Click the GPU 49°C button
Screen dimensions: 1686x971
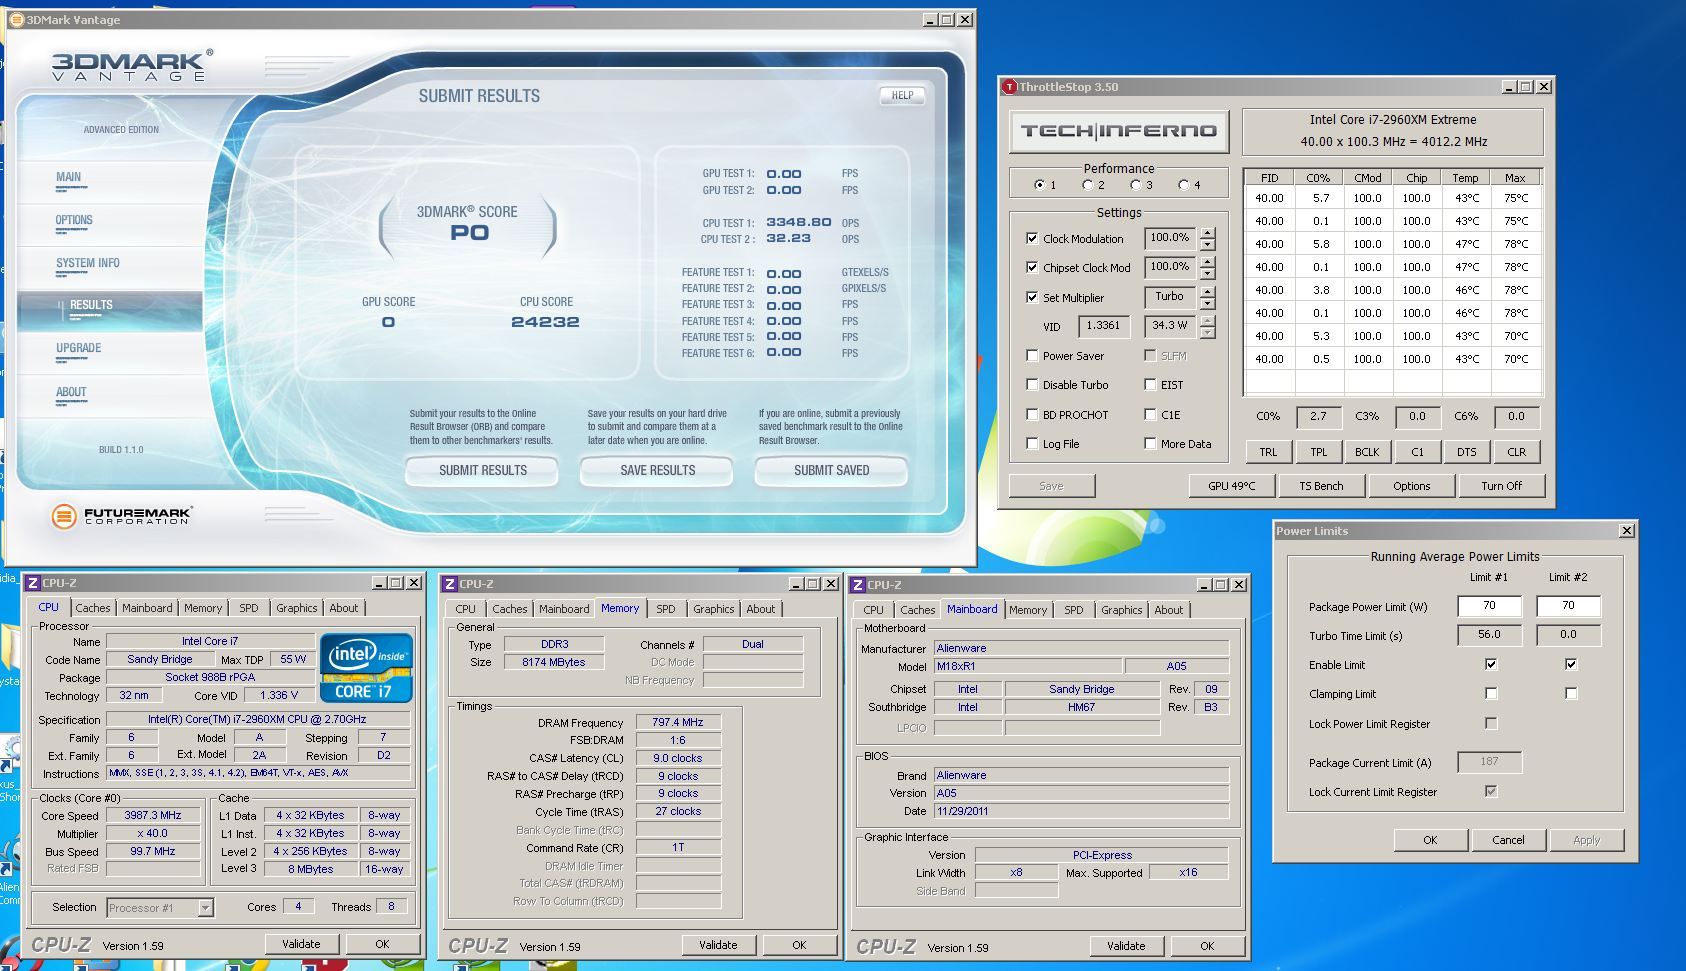click(1231, 486)
